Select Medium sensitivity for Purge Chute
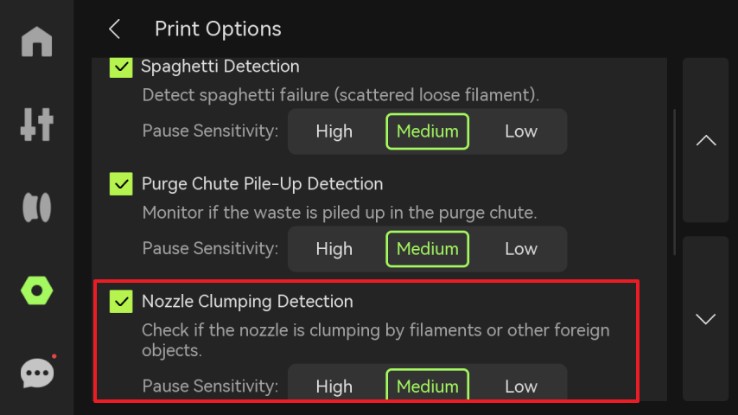738x415 pixels. 427,249
